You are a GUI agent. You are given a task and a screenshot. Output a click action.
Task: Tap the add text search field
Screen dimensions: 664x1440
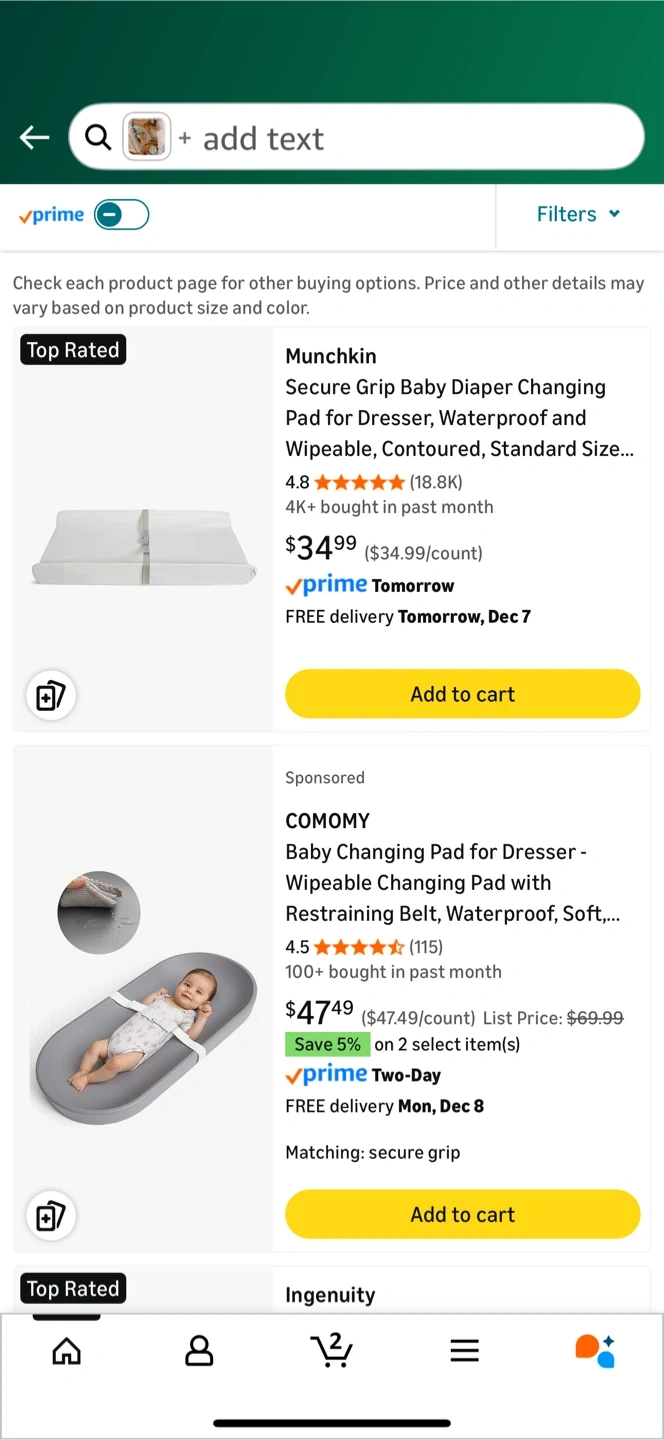click(400, 138)
